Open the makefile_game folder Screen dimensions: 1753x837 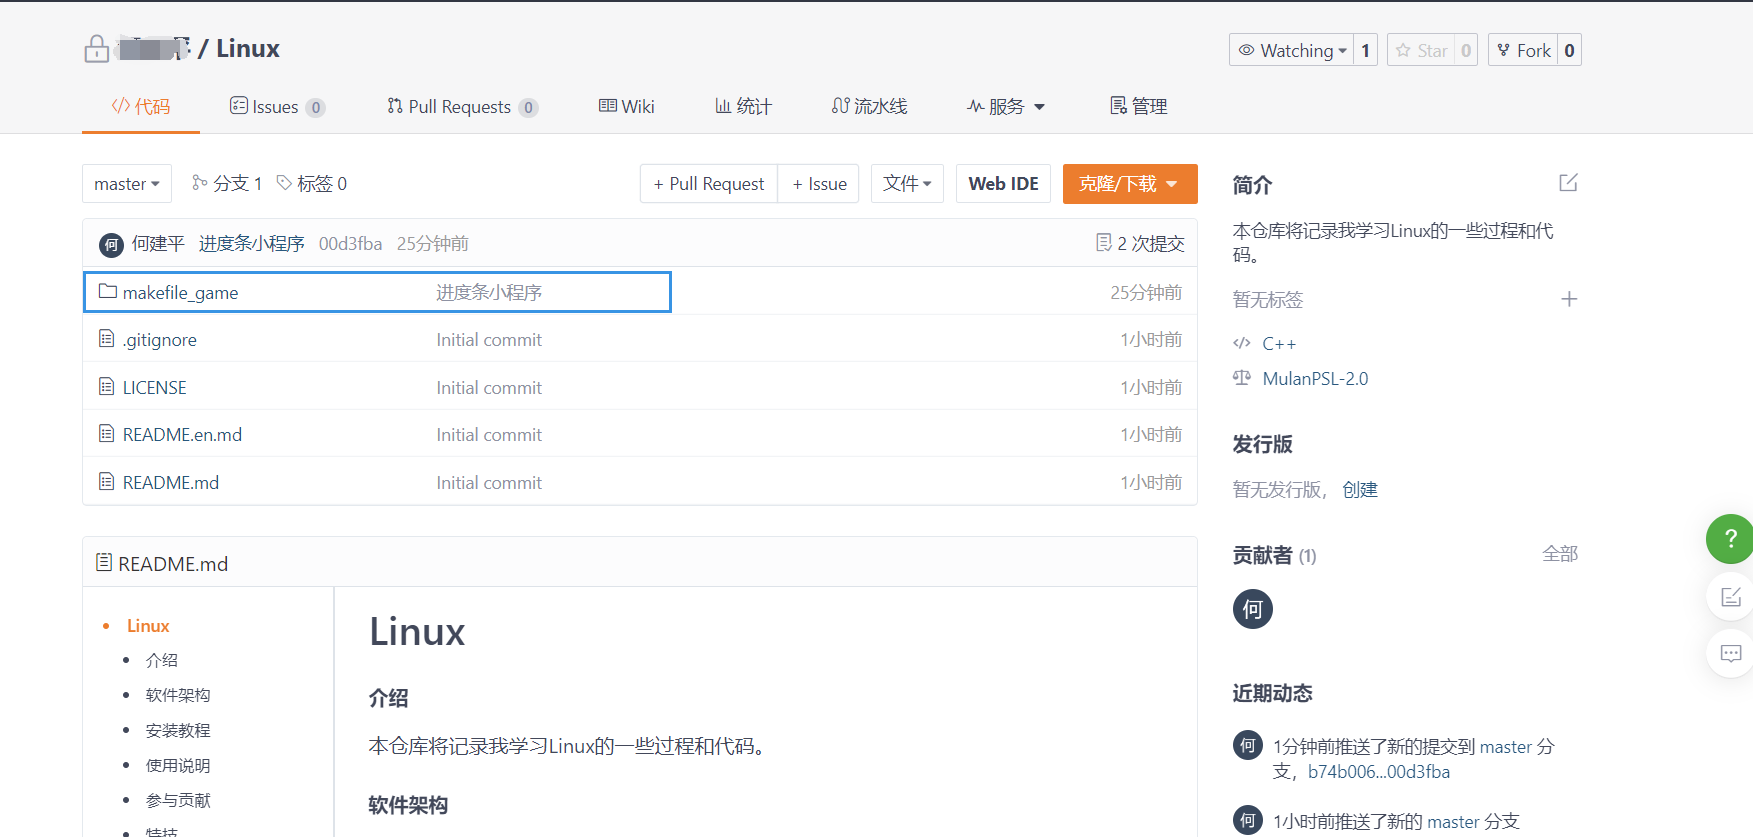(180, 292)
